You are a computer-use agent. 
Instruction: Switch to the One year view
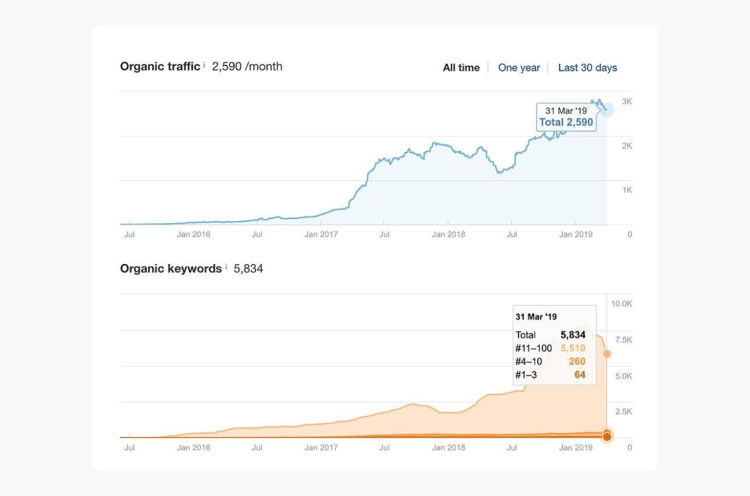519,68
